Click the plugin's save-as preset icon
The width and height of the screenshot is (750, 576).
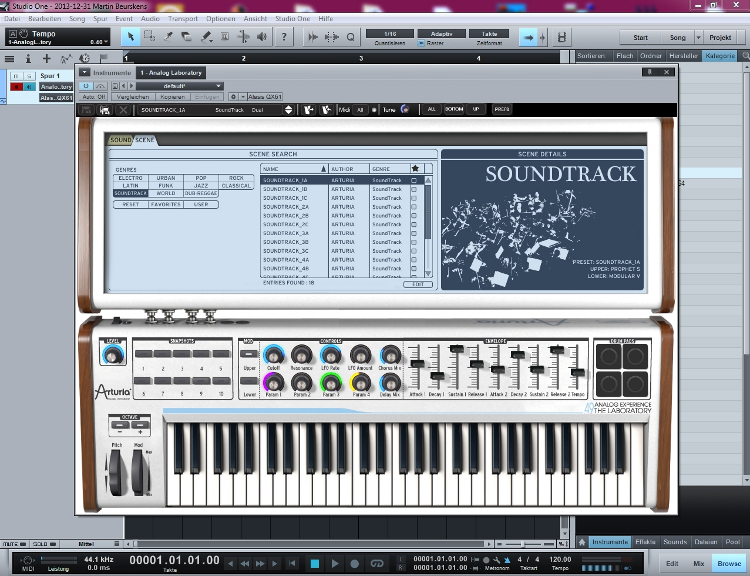click(x=105, y=110)
